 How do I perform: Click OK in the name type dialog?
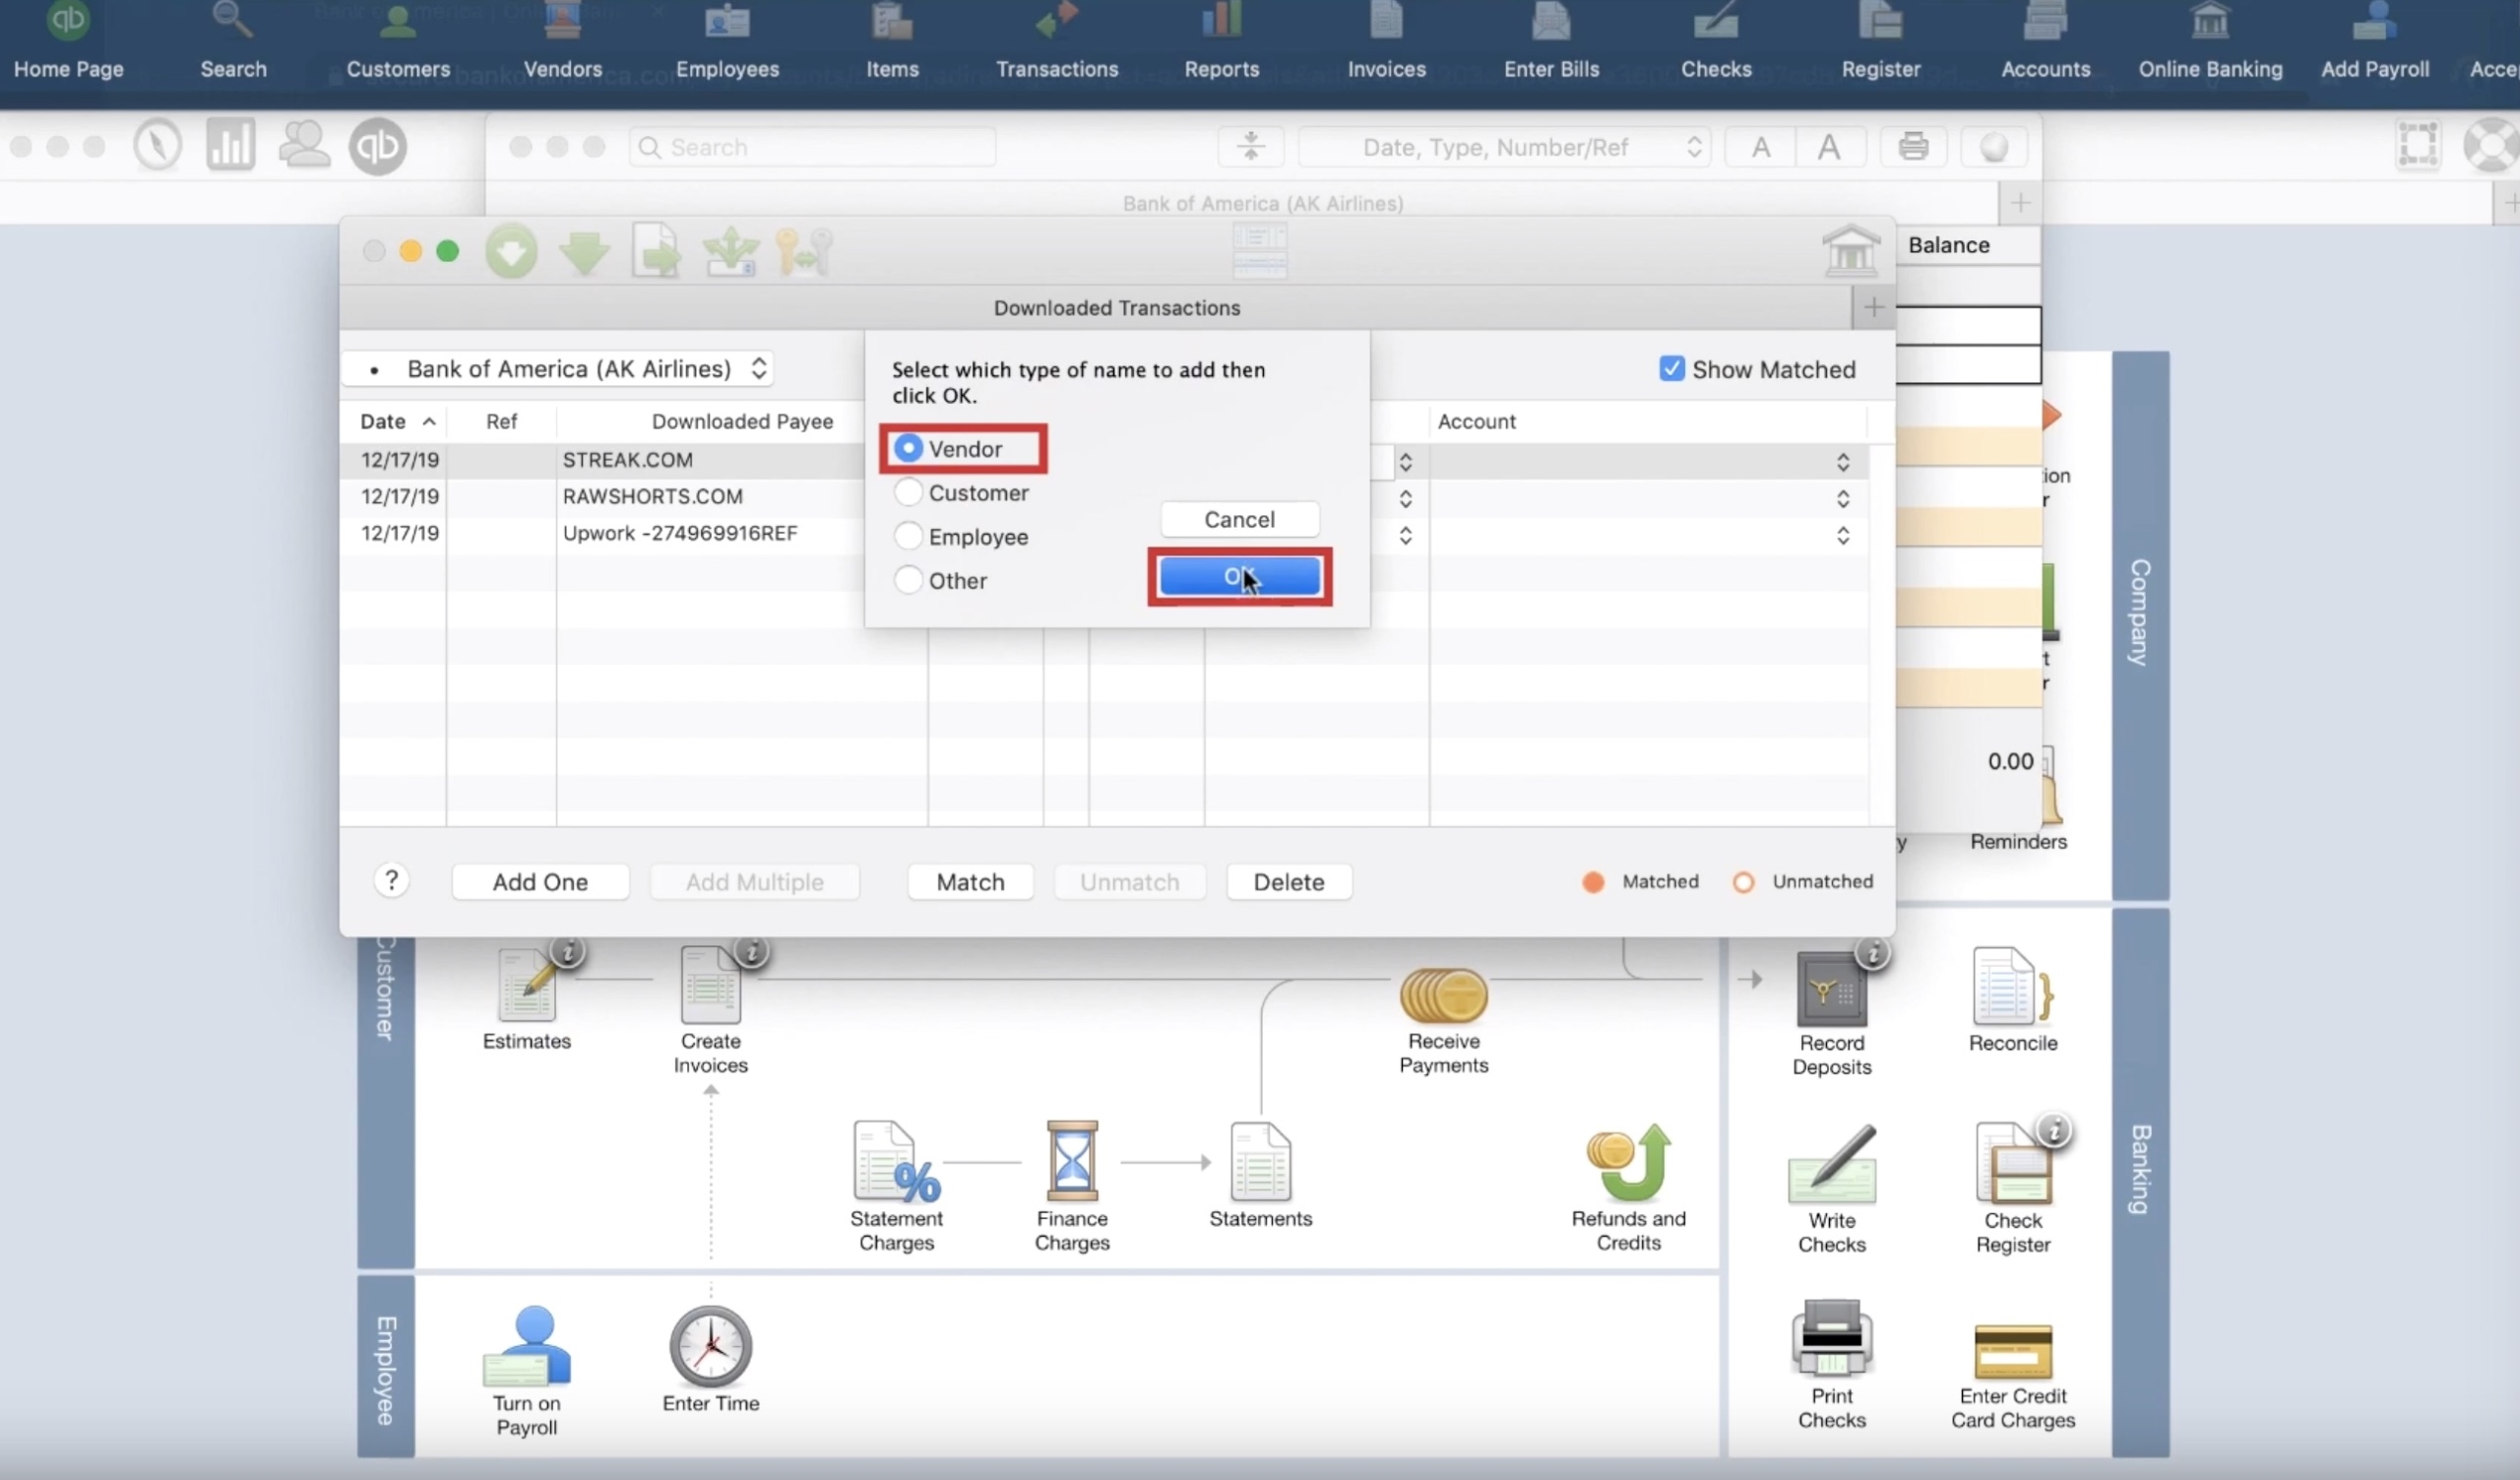point(1239,576)
